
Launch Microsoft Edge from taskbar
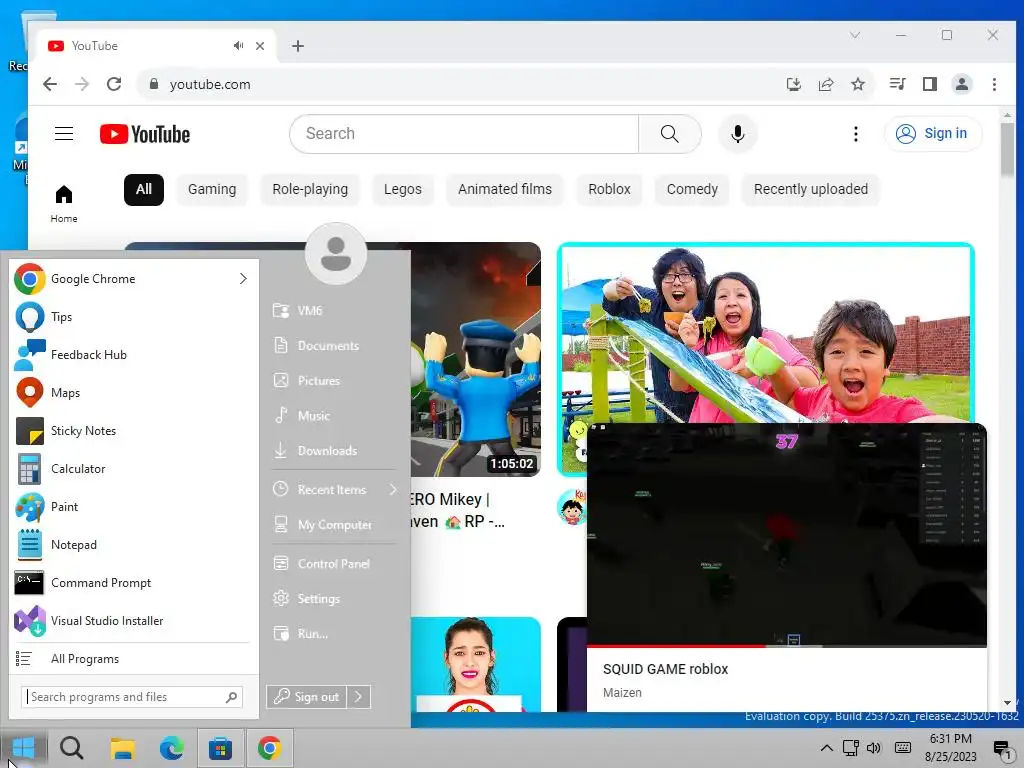(x=172, y=748)
